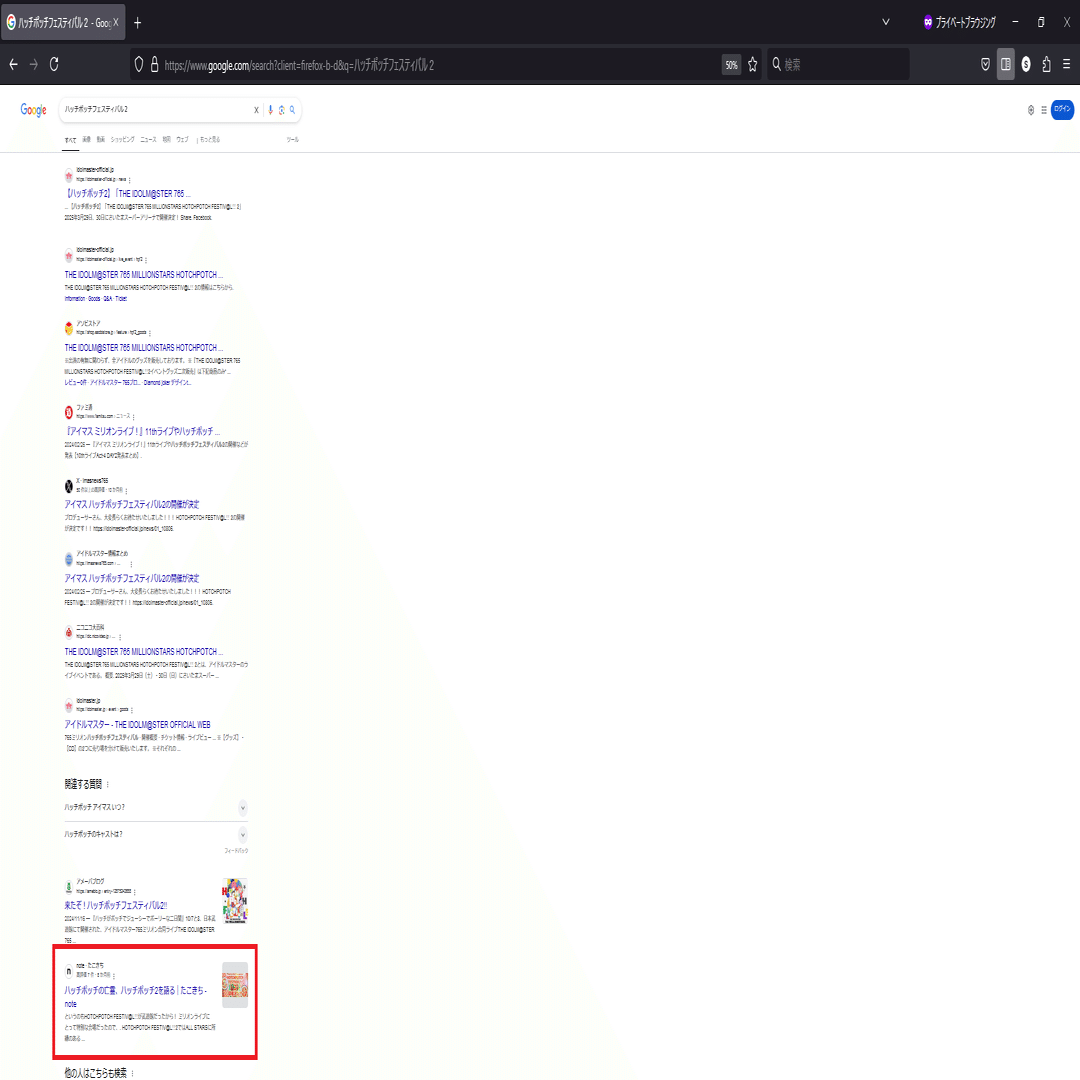The width and height of the screenshot is (1080, 1080).
Task: Open options for first idolmaster-official.jp result
Action: [x=129, y=180]
